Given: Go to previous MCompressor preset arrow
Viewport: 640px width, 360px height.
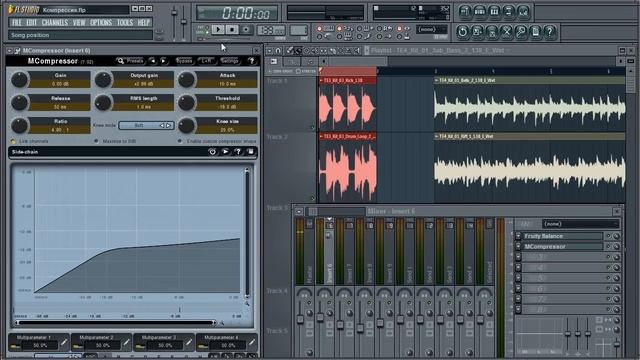Looking at the screenshot, I should 153,61.
